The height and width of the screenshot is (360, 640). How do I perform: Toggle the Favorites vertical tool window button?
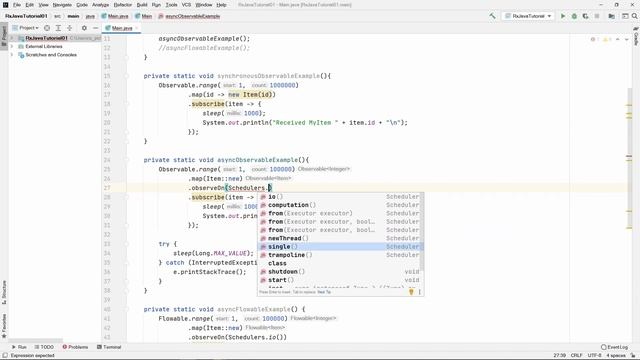[x=4, y=326]
